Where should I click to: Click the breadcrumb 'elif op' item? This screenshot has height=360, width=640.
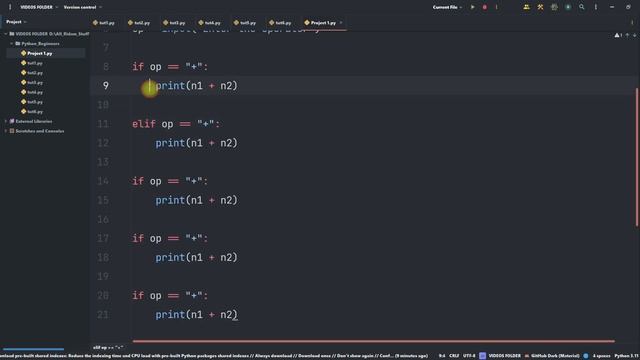(108, 348)
